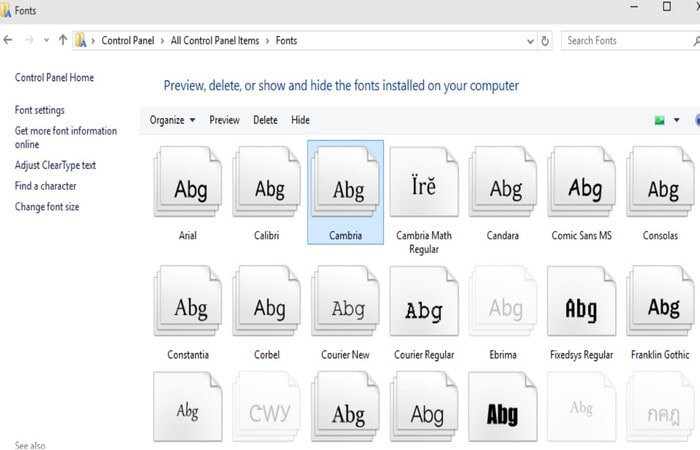
Task: Refresh the Fonts folder view
Action: (x=545, y=41)
